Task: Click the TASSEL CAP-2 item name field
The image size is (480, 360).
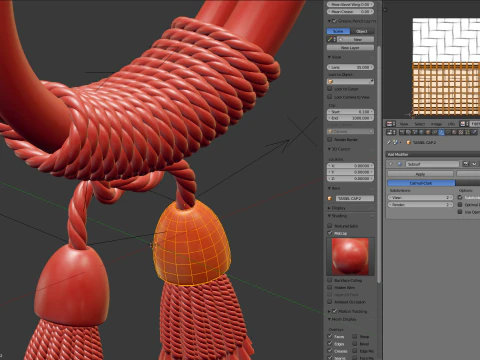Action: pyautogui.click(x=354, y=198)
